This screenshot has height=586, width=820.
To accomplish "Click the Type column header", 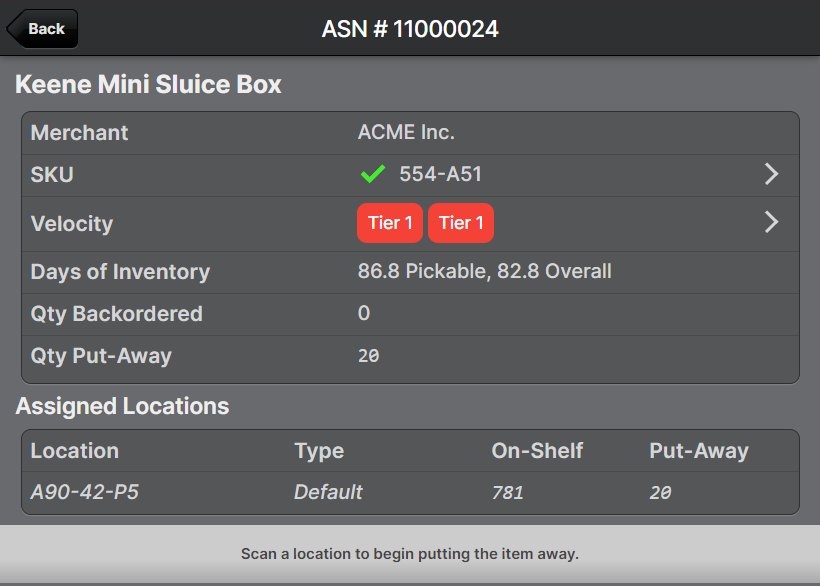I will [x=319, y=451].
